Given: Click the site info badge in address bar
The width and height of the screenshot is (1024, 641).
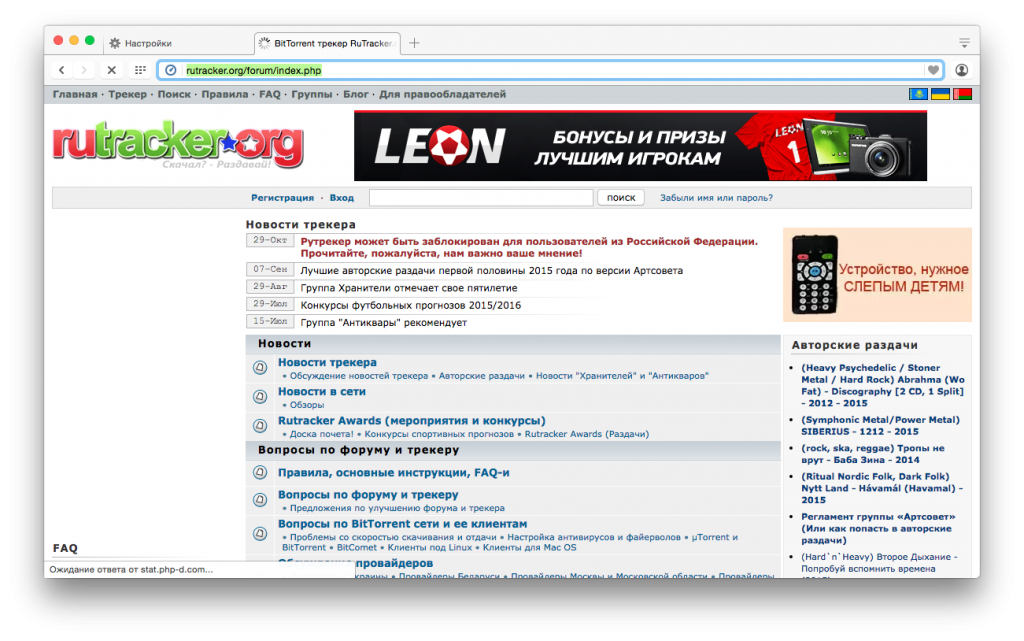Looking at the screenshot, I should pos(170,70).
